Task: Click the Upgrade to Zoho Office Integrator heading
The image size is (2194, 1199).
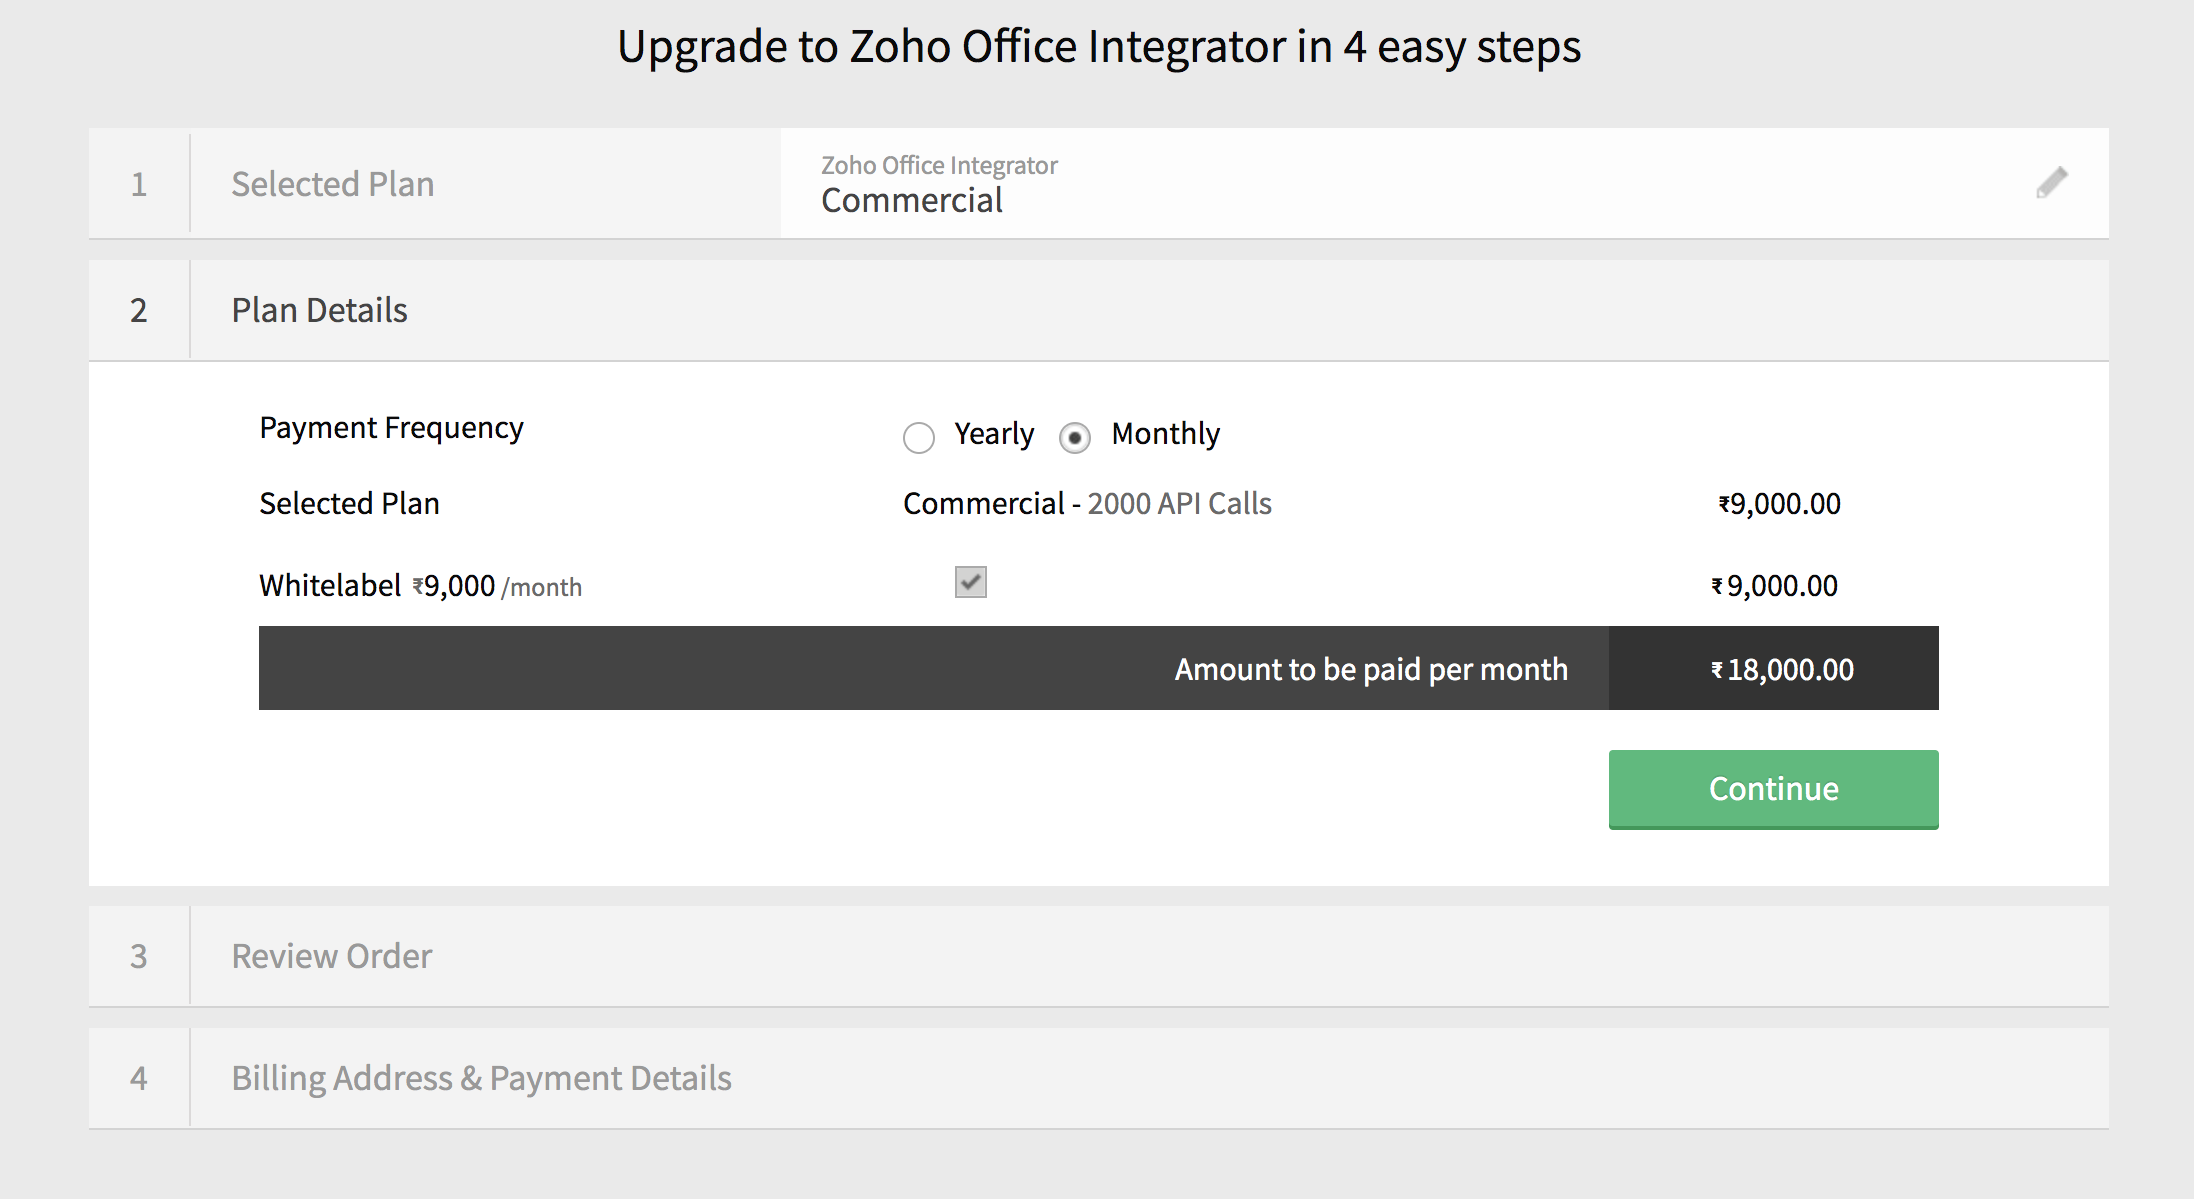Action: pos(1098,47)
